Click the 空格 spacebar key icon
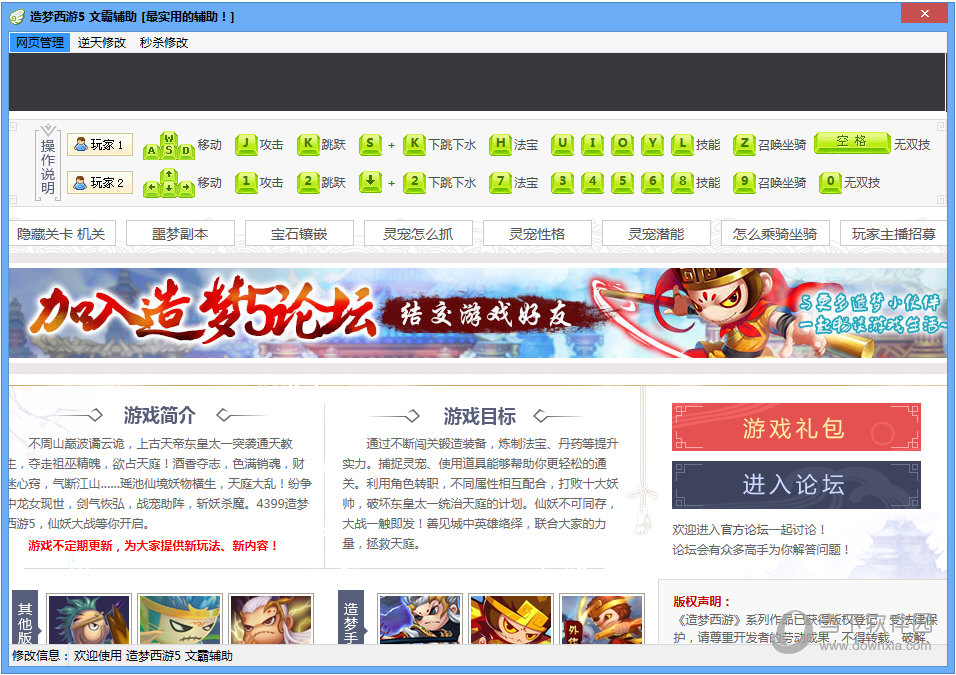The image size is (956, 675). click(x=852, y=142)
